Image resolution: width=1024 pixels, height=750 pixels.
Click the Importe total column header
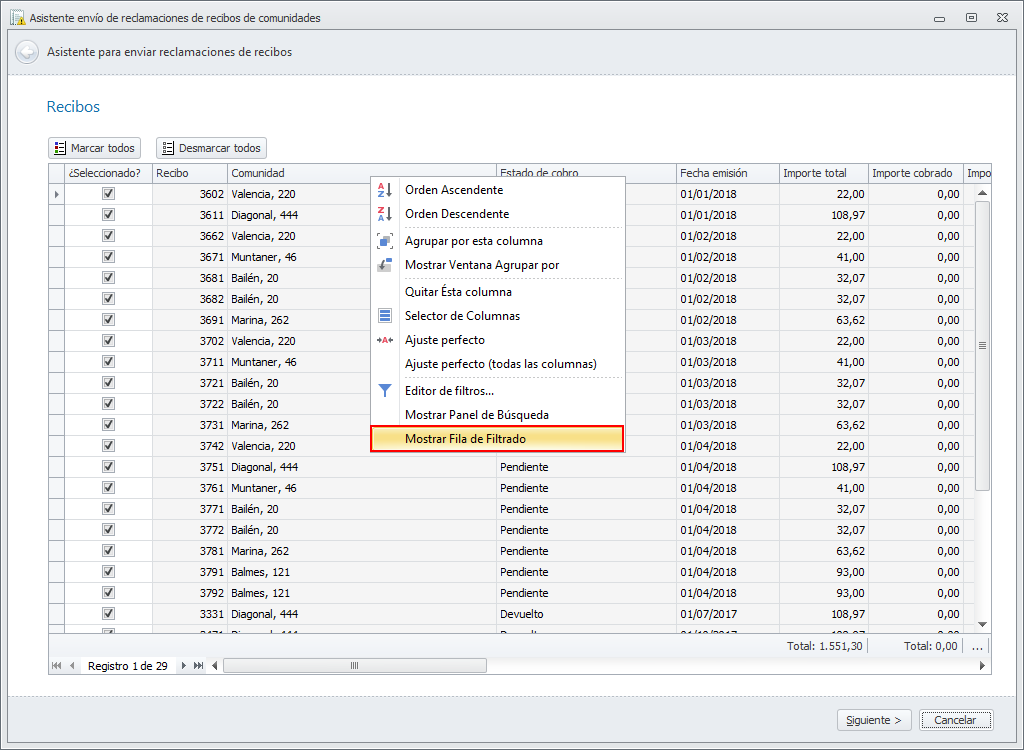click(x=824, y=173)
